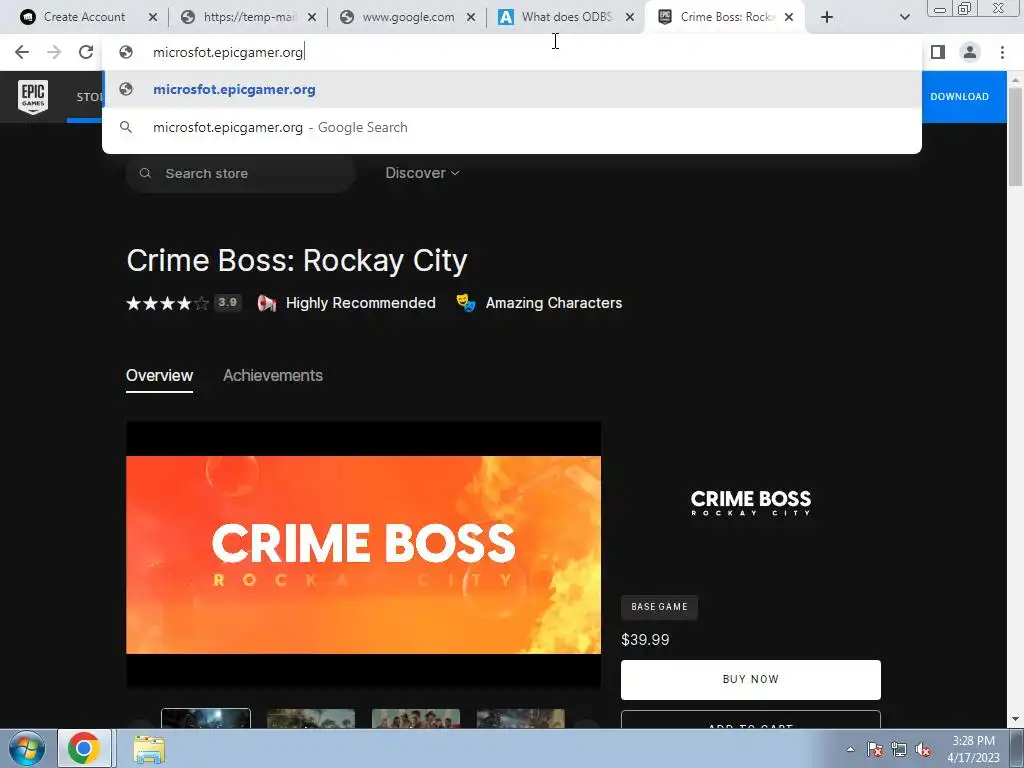1024x768 pixels.
Task: Click the scrollbar down arrow
Action: (x=1016, y=720)
